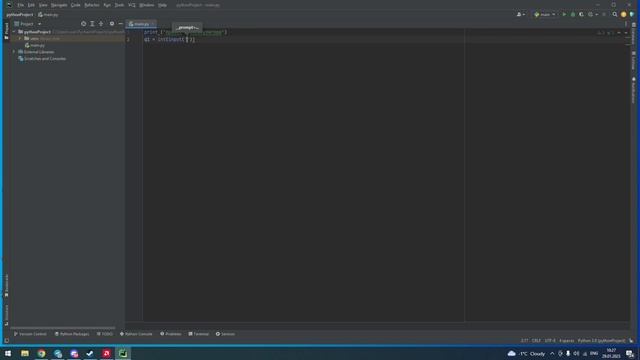Open Bookmarks side panel
The height and width of the screenshot is (360, 640).
(x=6, y=285)
